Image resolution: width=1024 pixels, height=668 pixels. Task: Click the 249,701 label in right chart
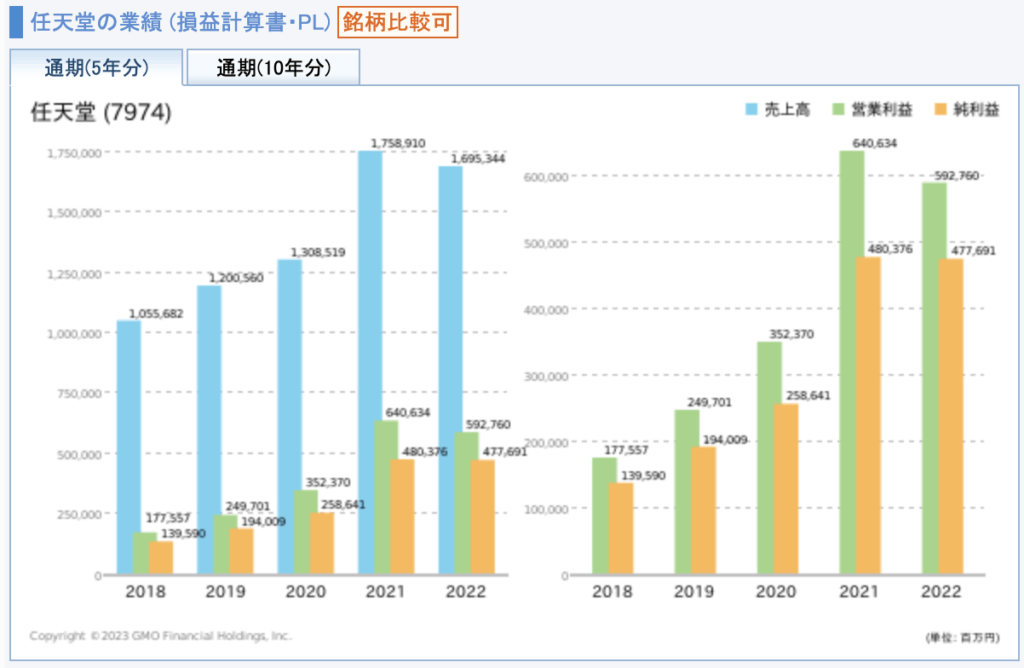[709, 402]
